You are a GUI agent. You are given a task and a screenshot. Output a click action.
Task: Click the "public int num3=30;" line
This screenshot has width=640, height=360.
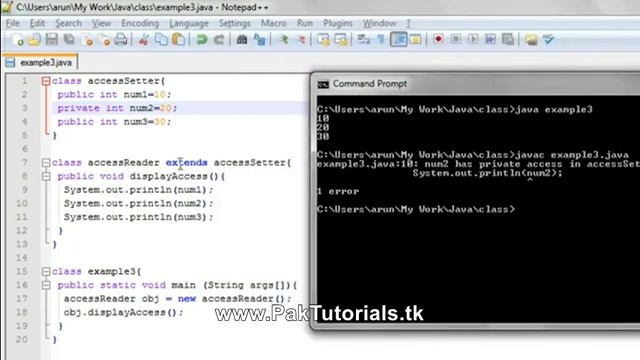pyautogui.click(x=114, y=122)
